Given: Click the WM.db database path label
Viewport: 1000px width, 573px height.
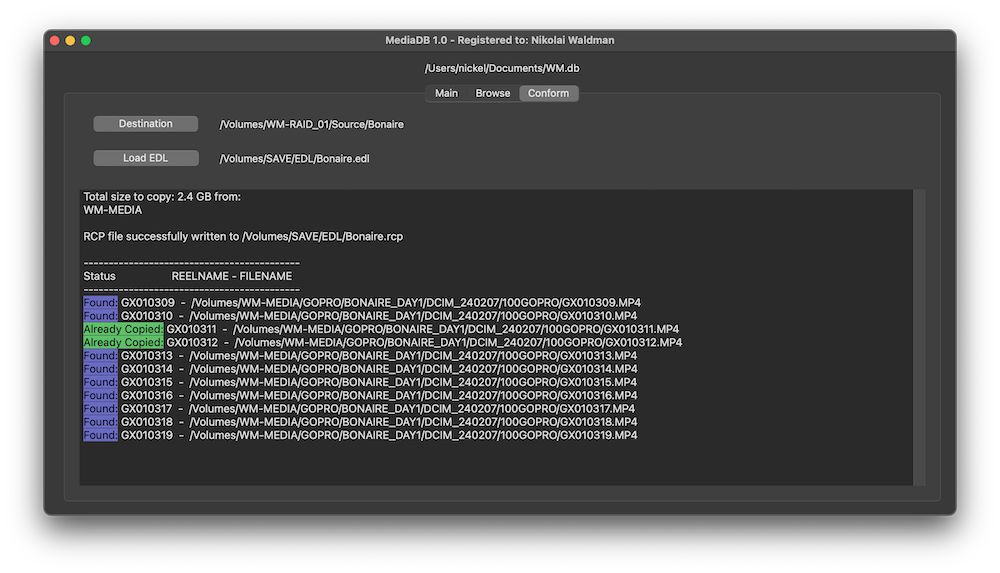Looking at the screenshot, I should tap(501, 68).
